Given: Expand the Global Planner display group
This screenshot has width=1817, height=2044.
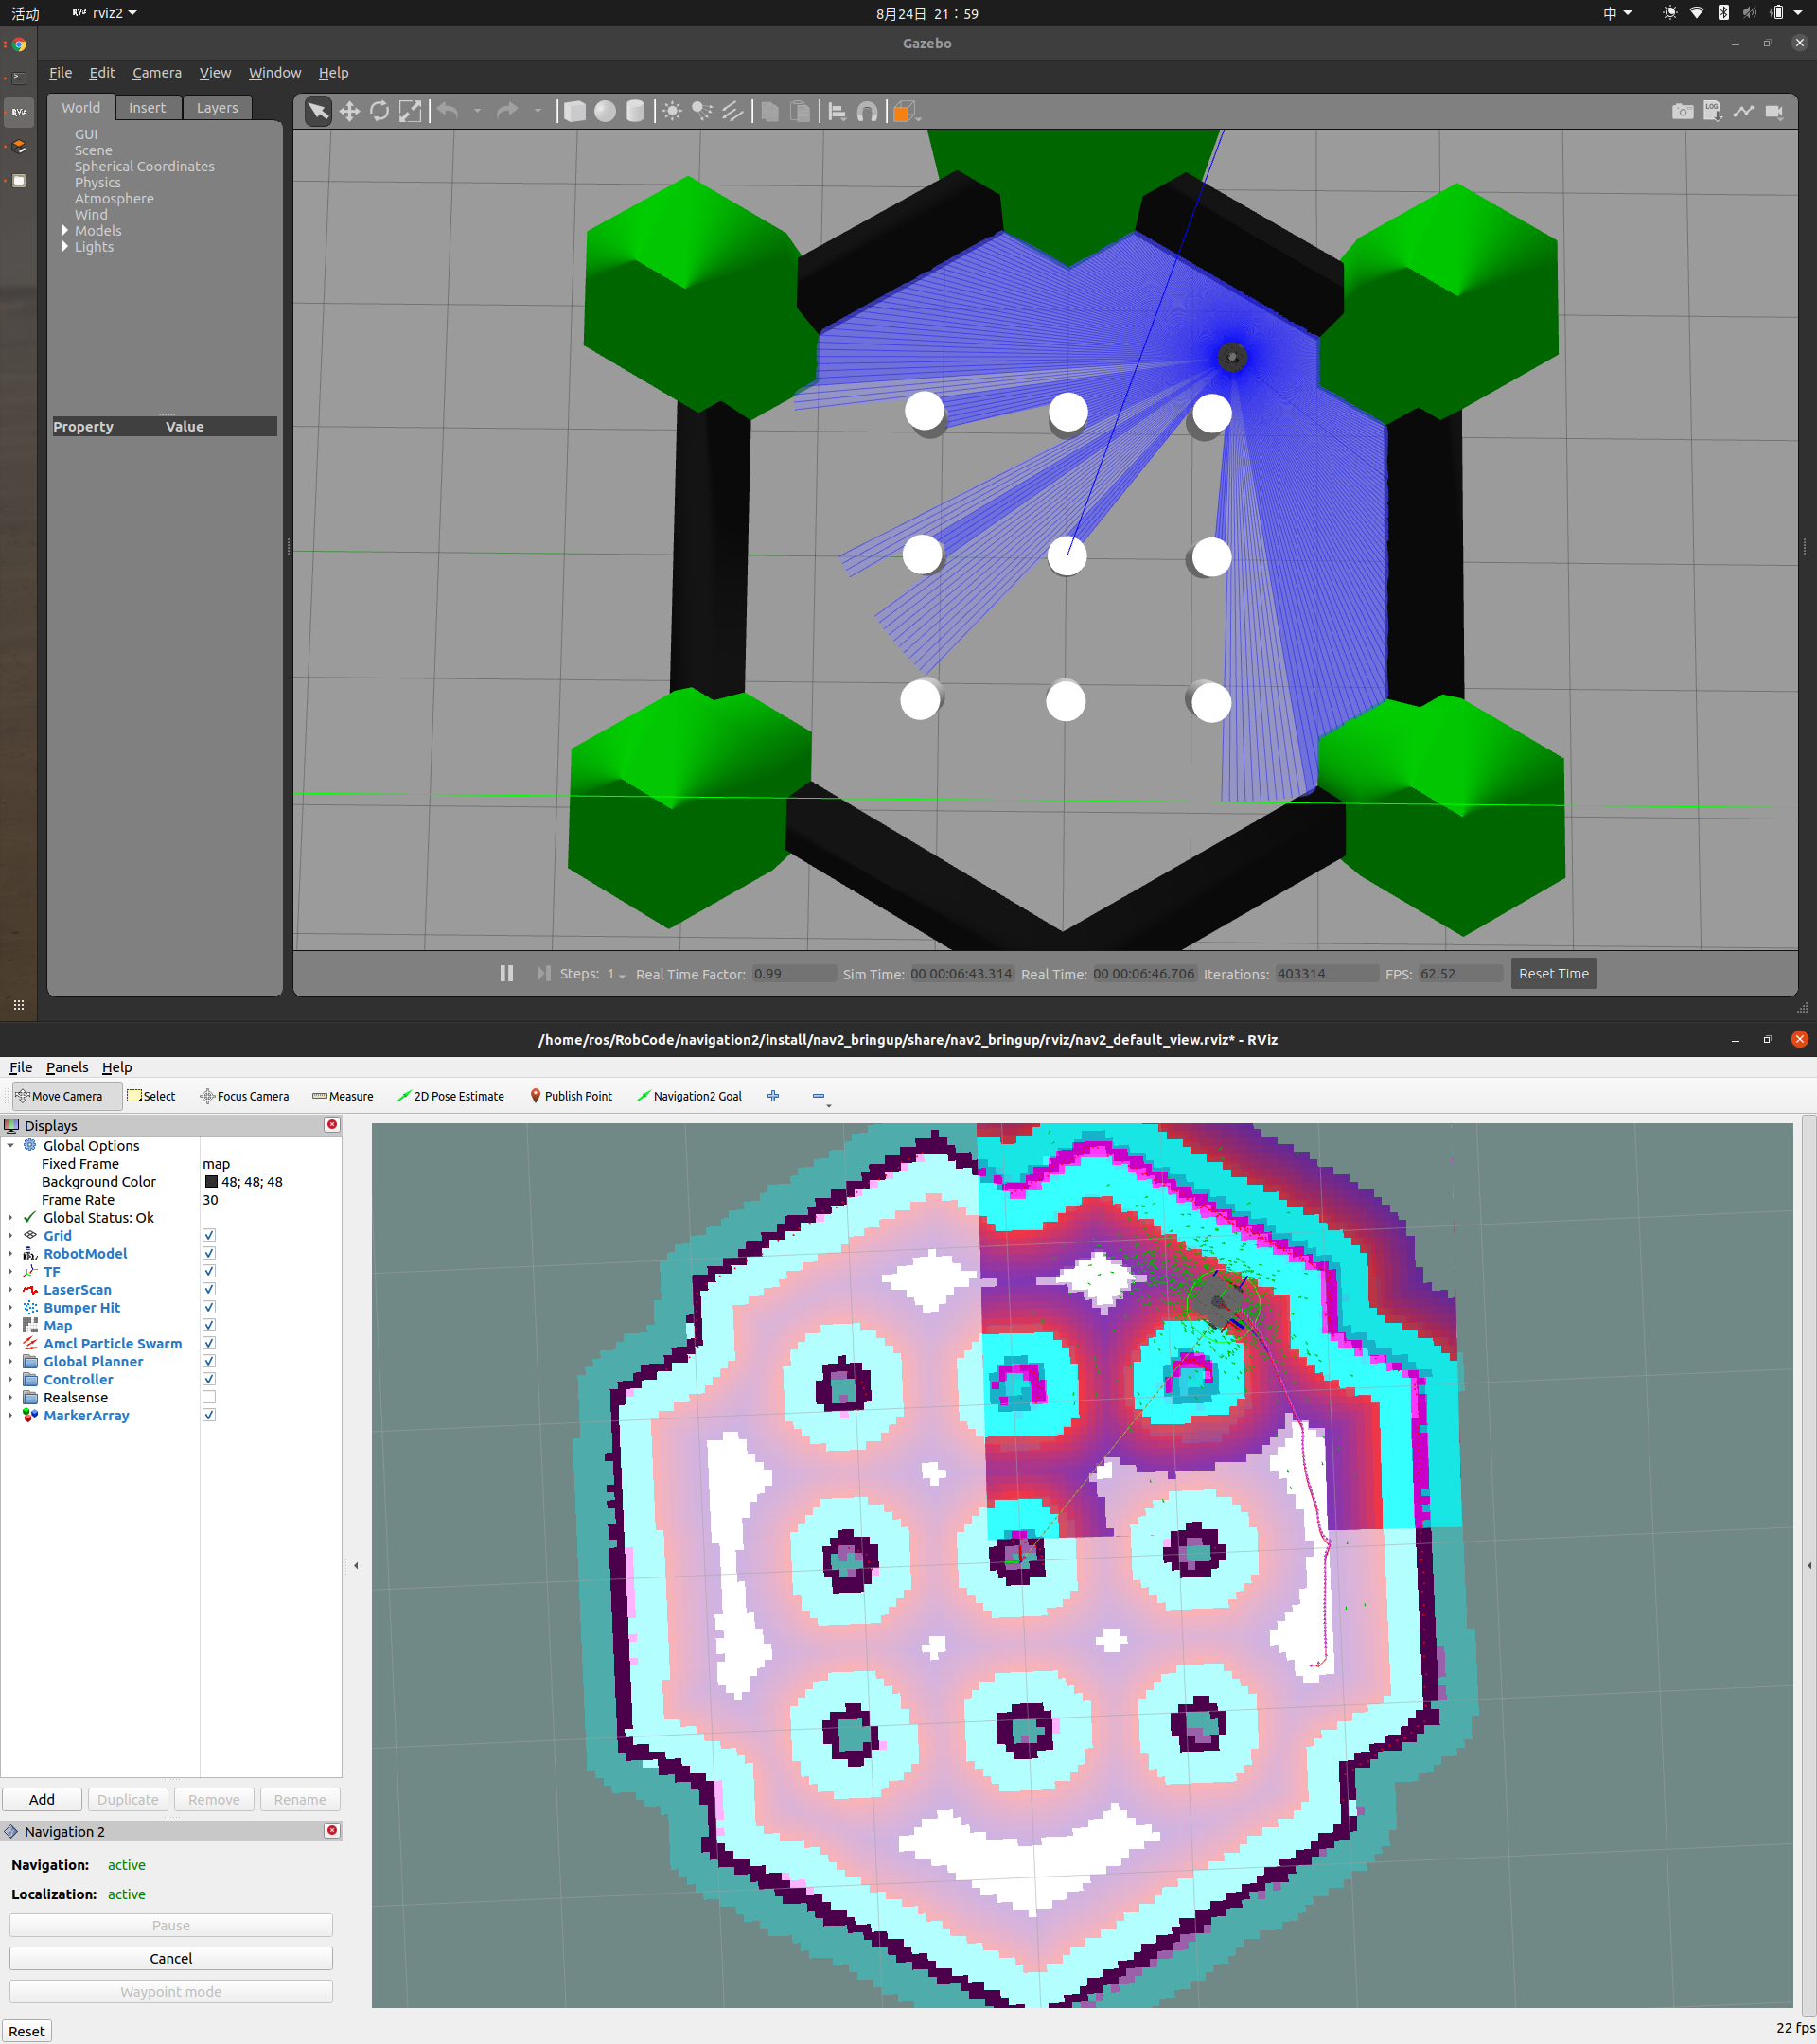Looking at the screenshot, I should 11,1362.
